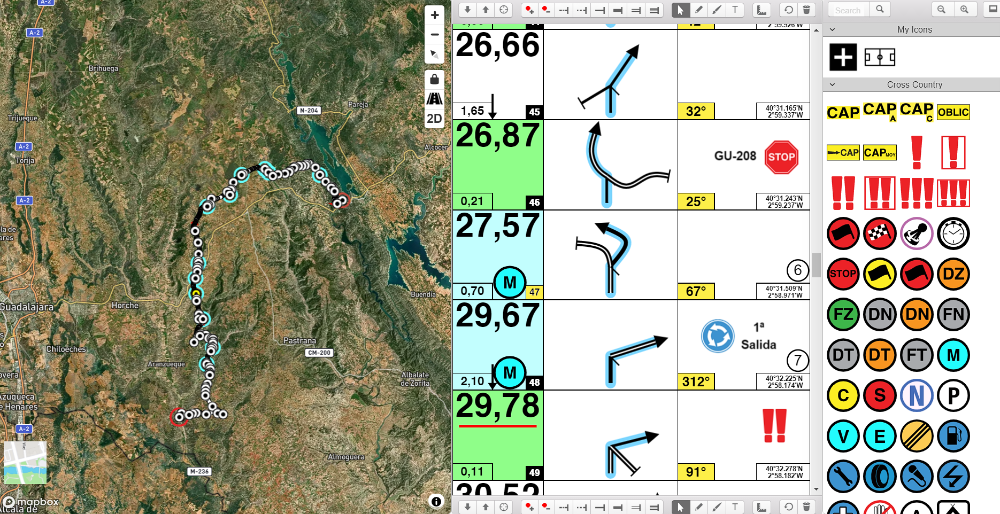Pick the single boxed exclamation danger icon
1000x514 pixels.
[953, 152]
